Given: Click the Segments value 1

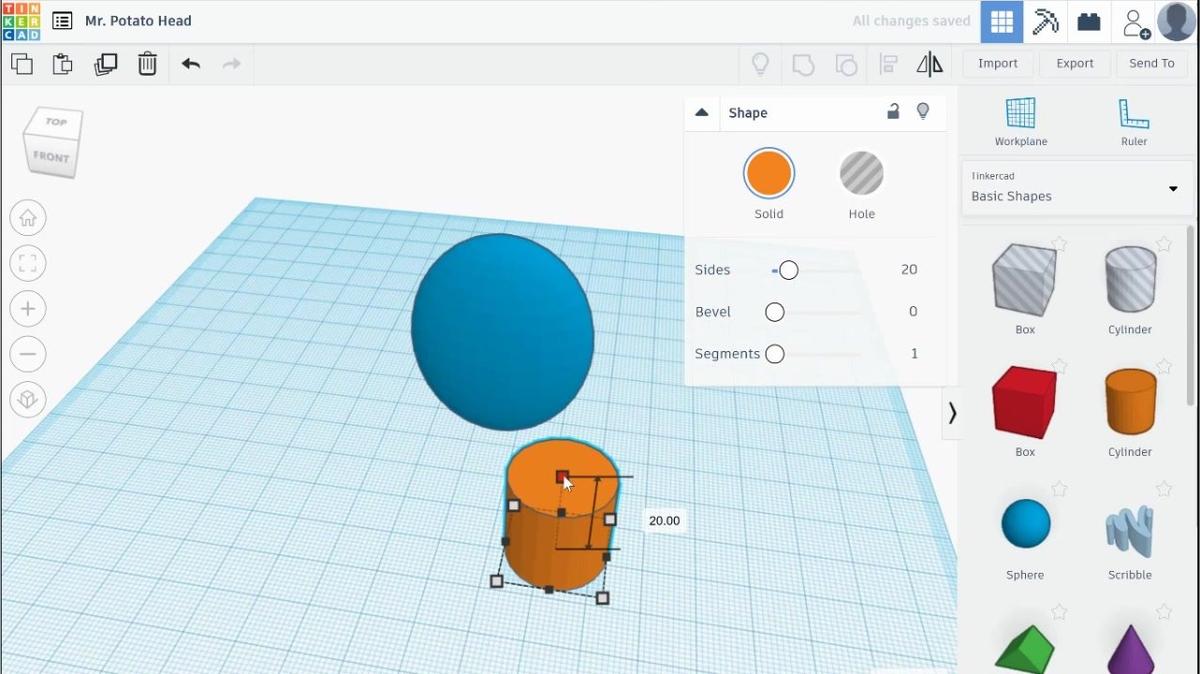Looking at the screenshot, I should click(914, 354).
